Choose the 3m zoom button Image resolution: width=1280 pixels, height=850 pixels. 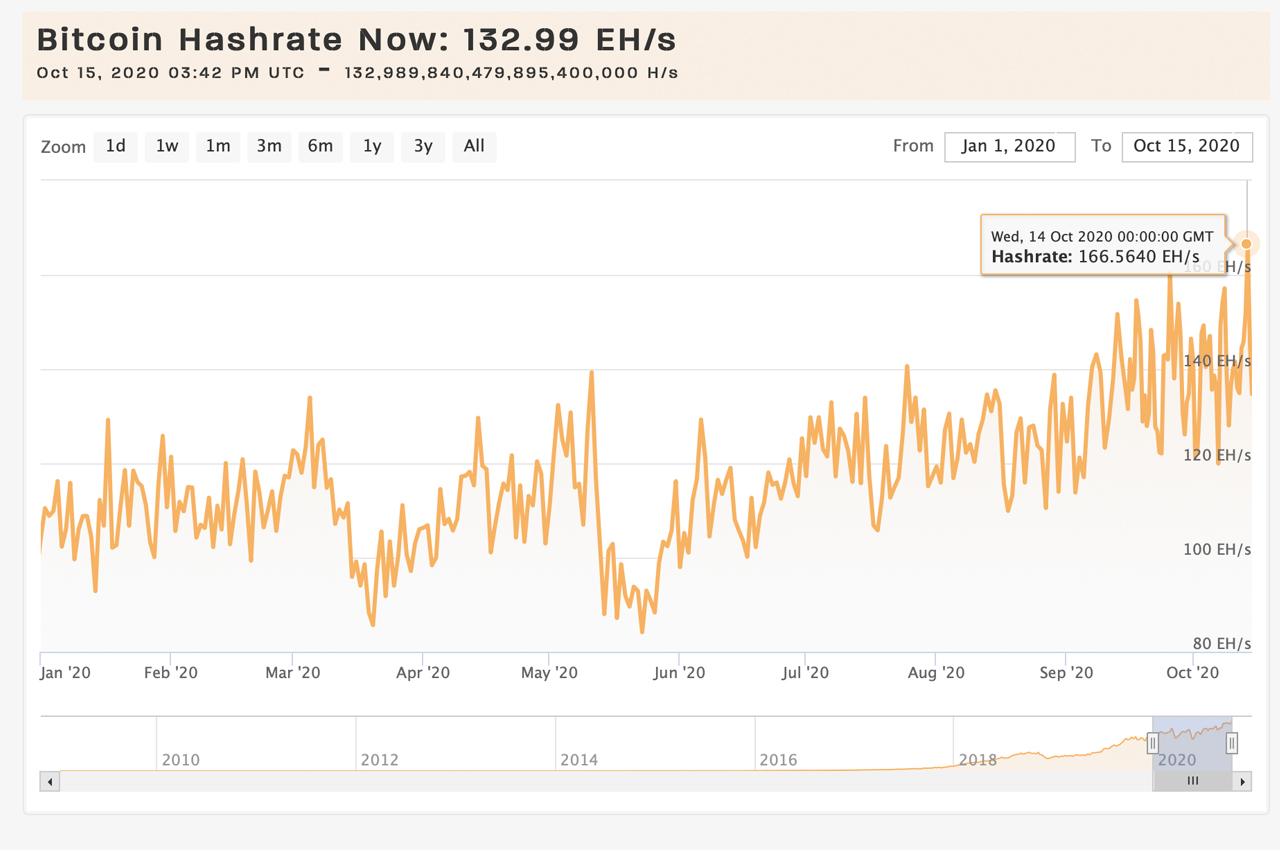269,146
